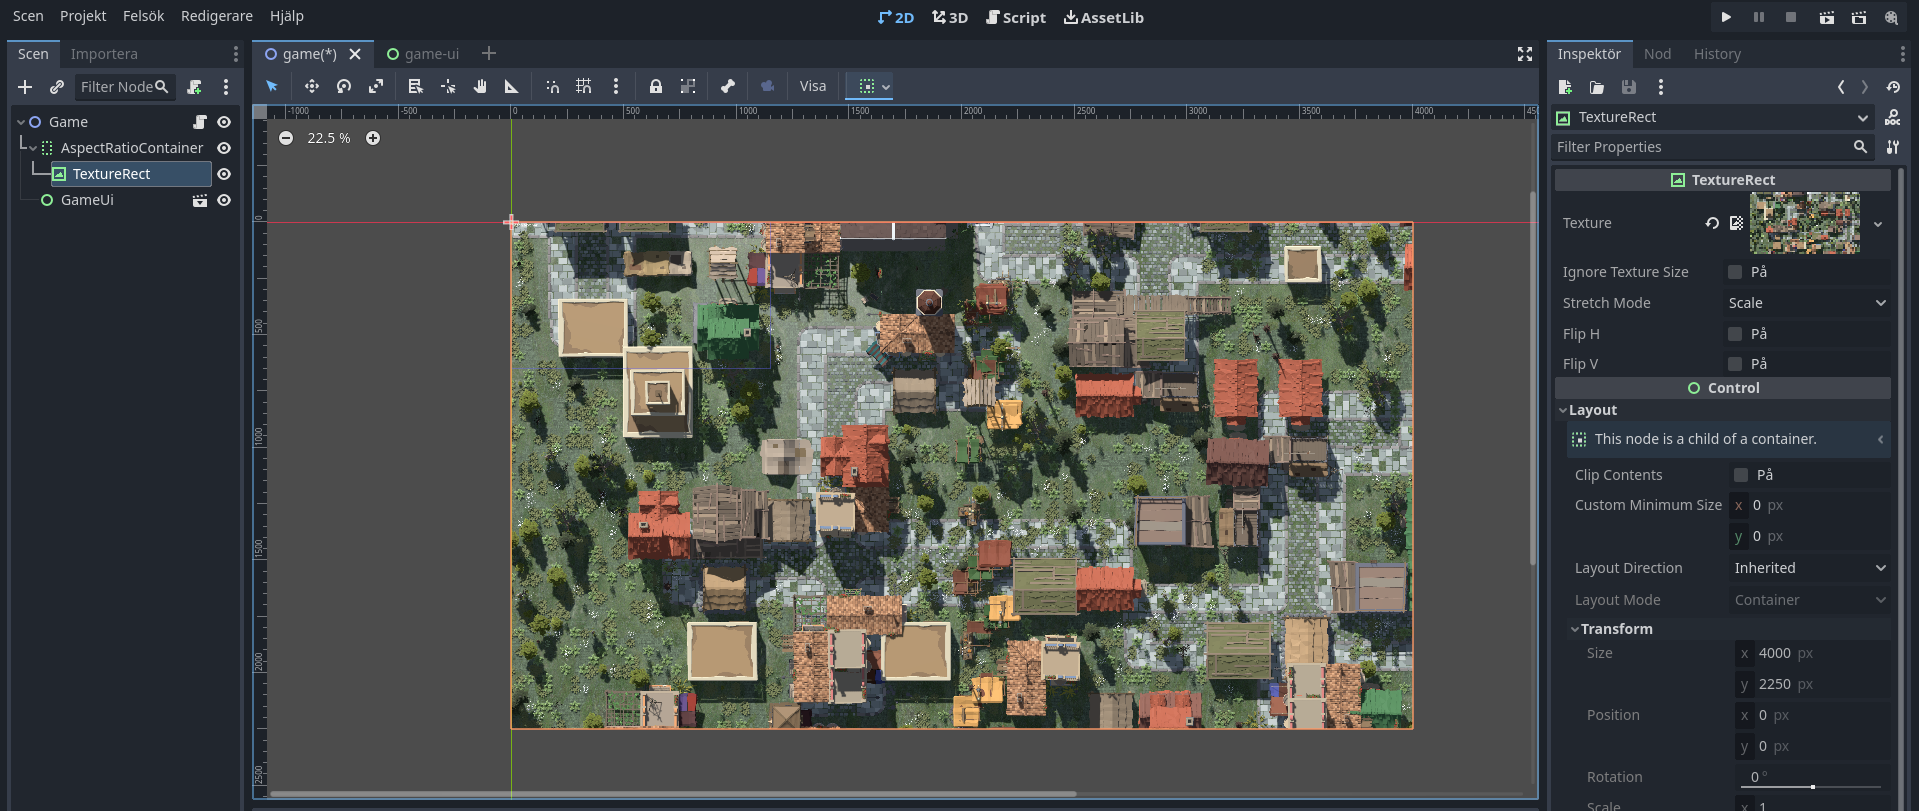Toggle smart snapping magnet

coord(552,87)
